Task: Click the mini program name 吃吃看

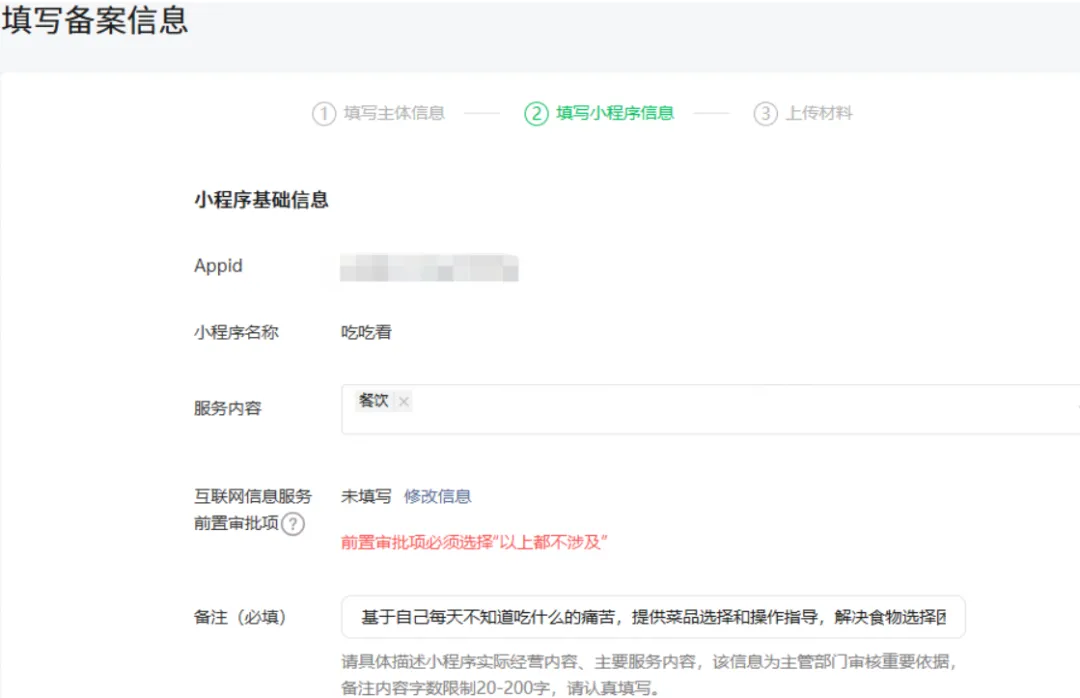Action: click(366, 332)
